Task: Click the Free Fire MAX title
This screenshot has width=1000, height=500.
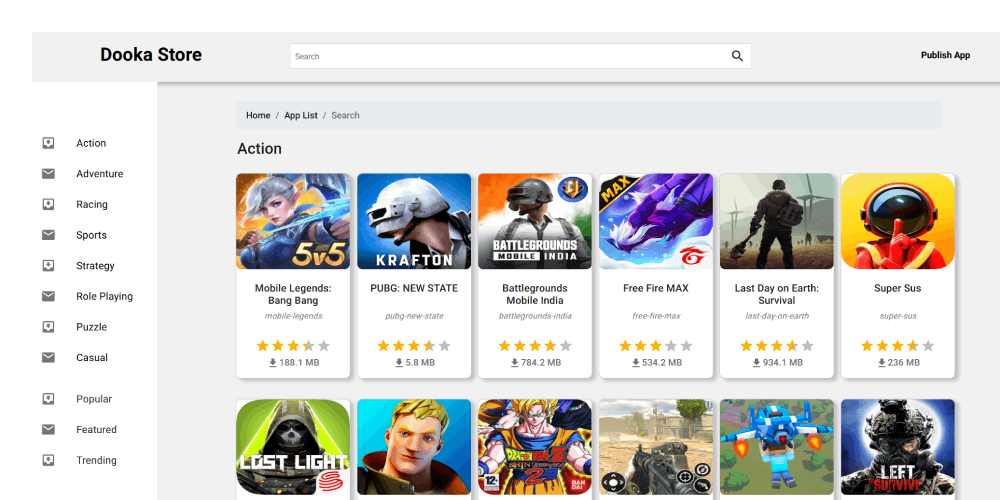Action: pyautogui.click(x=656, y=288)
